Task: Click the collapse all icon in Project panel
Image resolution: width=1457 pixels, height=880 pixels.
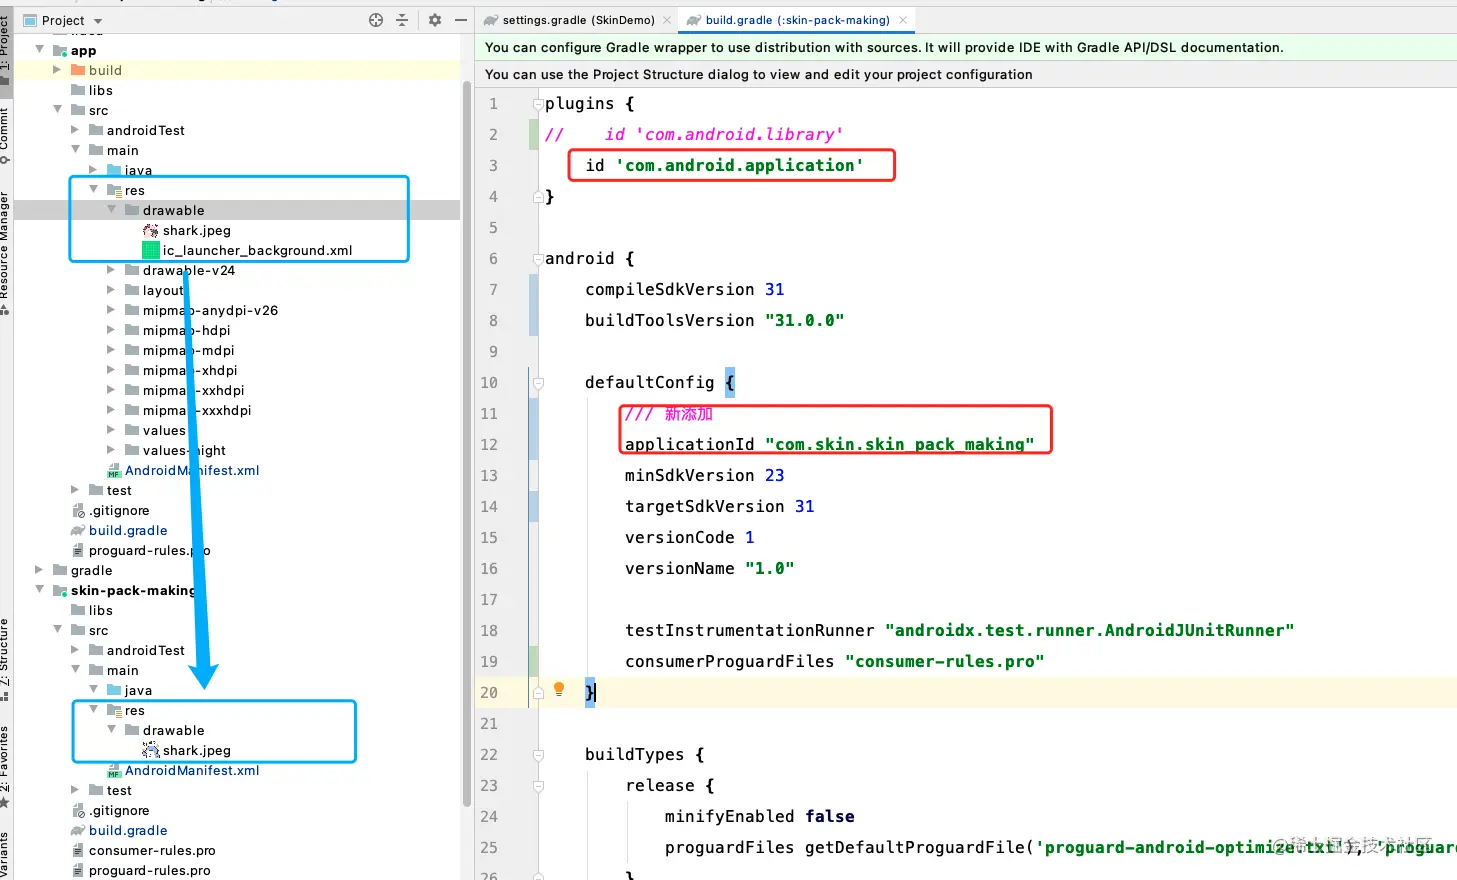Action: click(x=402, y=20)
